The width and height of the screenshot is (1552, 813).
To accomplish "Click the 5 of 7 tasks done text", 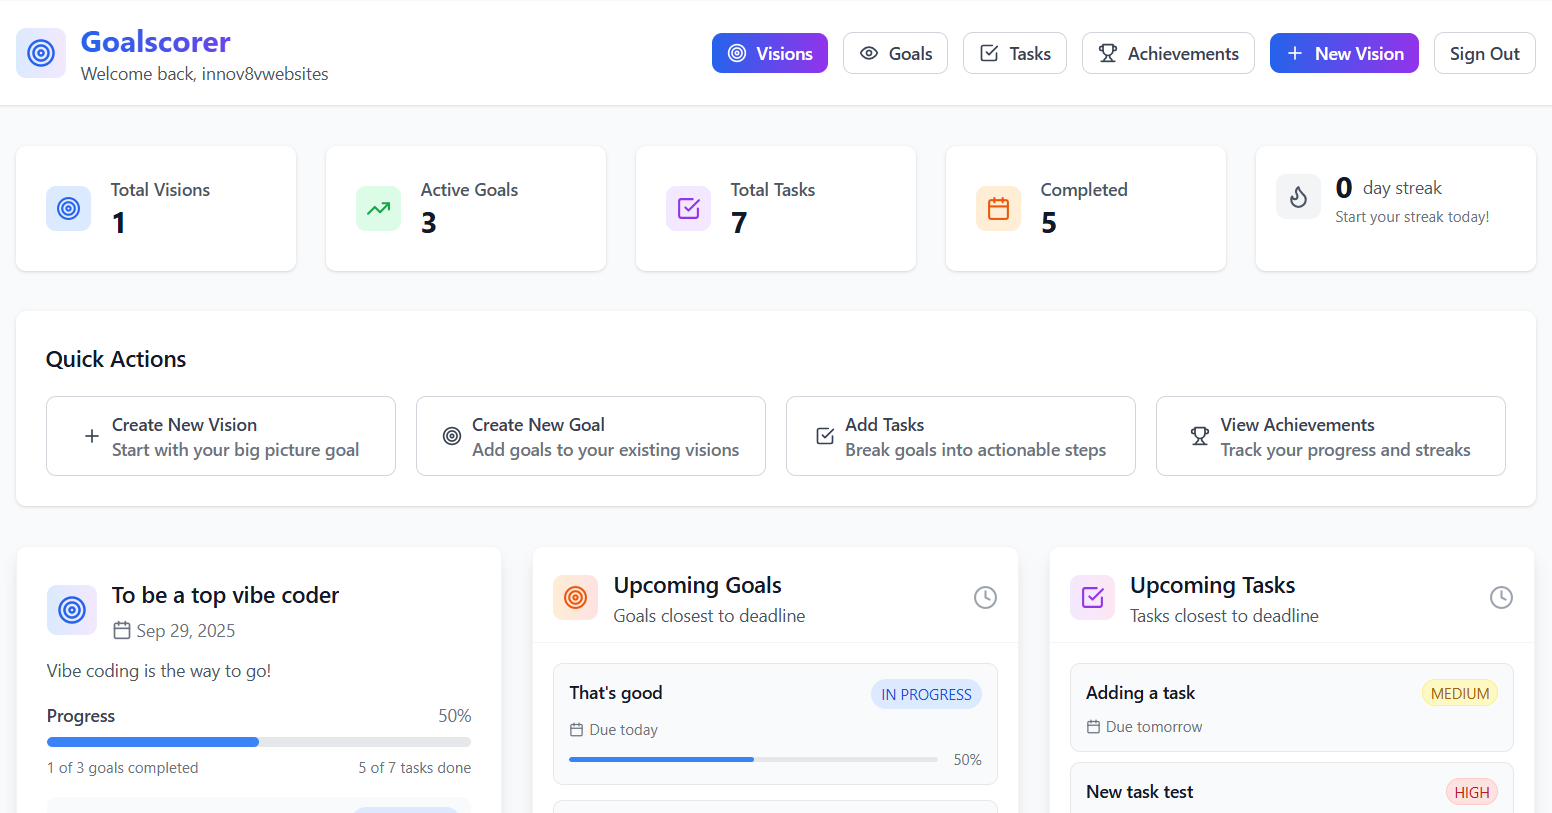I will click(x=414, y=768).
